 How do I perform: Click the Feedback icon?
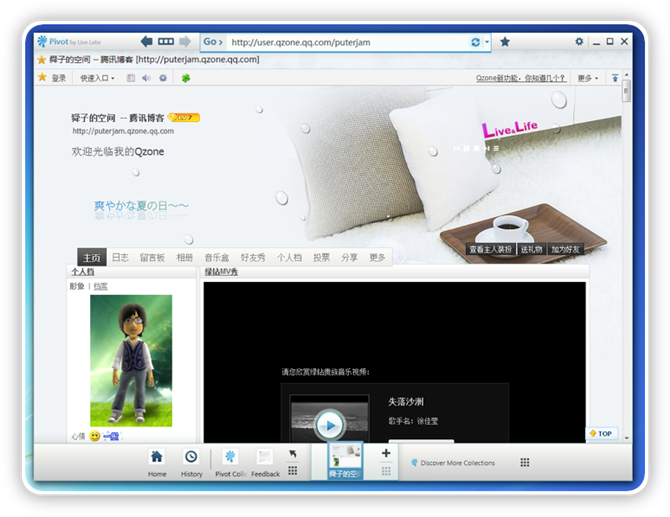coord(265,460)
